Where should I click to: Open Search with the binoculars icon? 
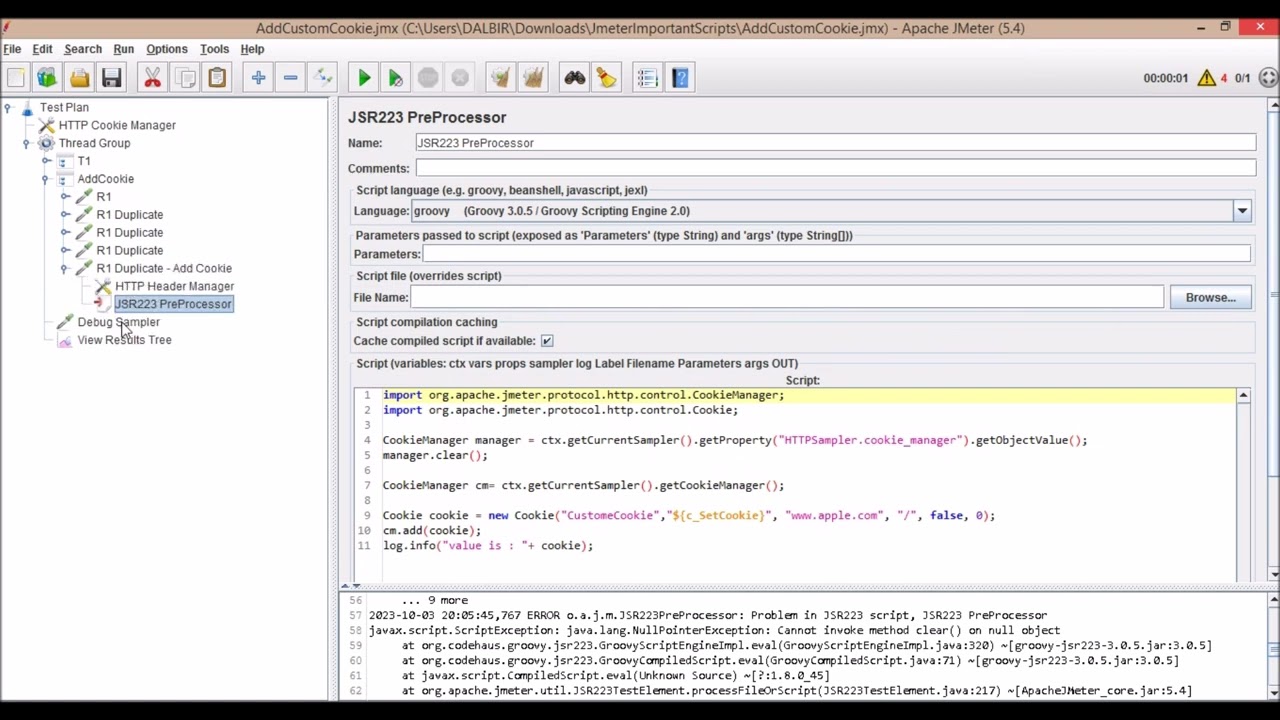tap(574, 78)
